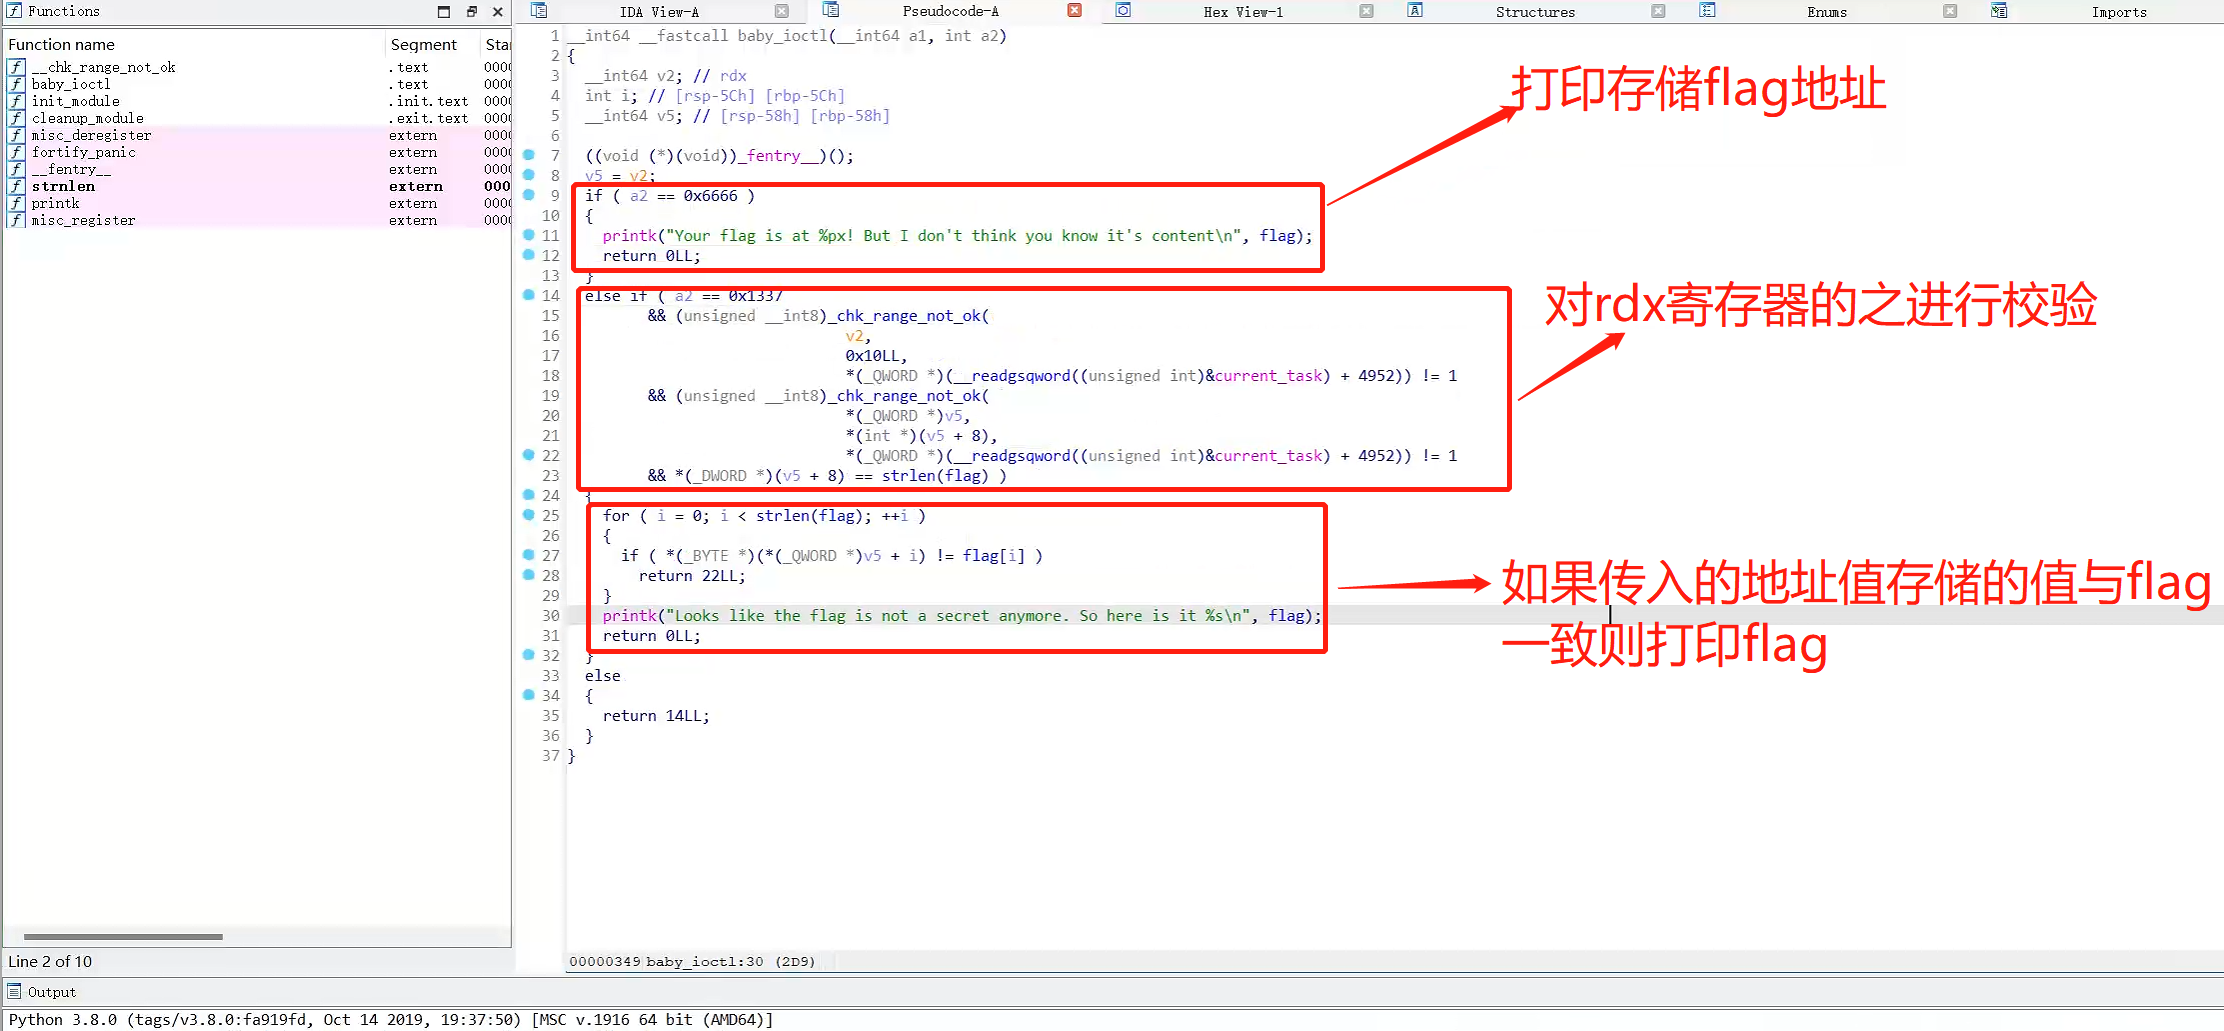Switch to the Pseudocode-A tab
Screen dimensions: 2224x1031
point(950,11)
